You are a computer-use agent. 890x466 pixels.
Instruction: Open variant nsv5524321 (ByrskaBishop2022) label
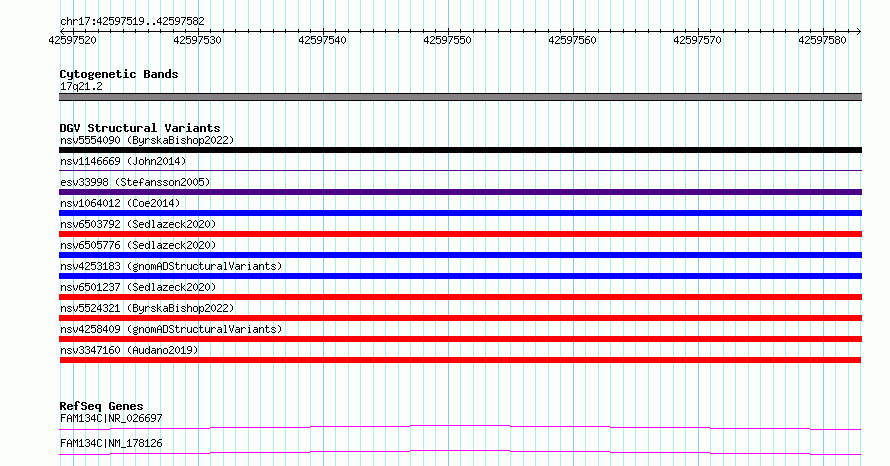click(x=147, y=308)
